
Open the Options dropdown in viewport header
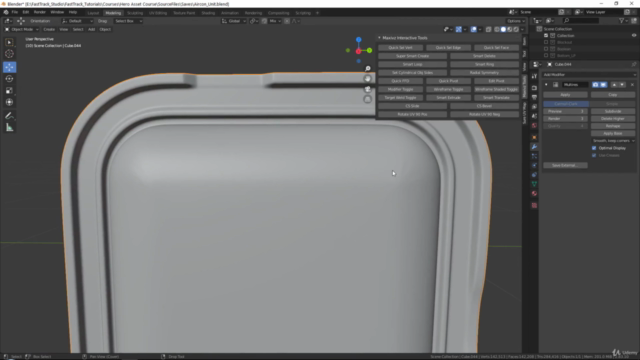(516, 21)
